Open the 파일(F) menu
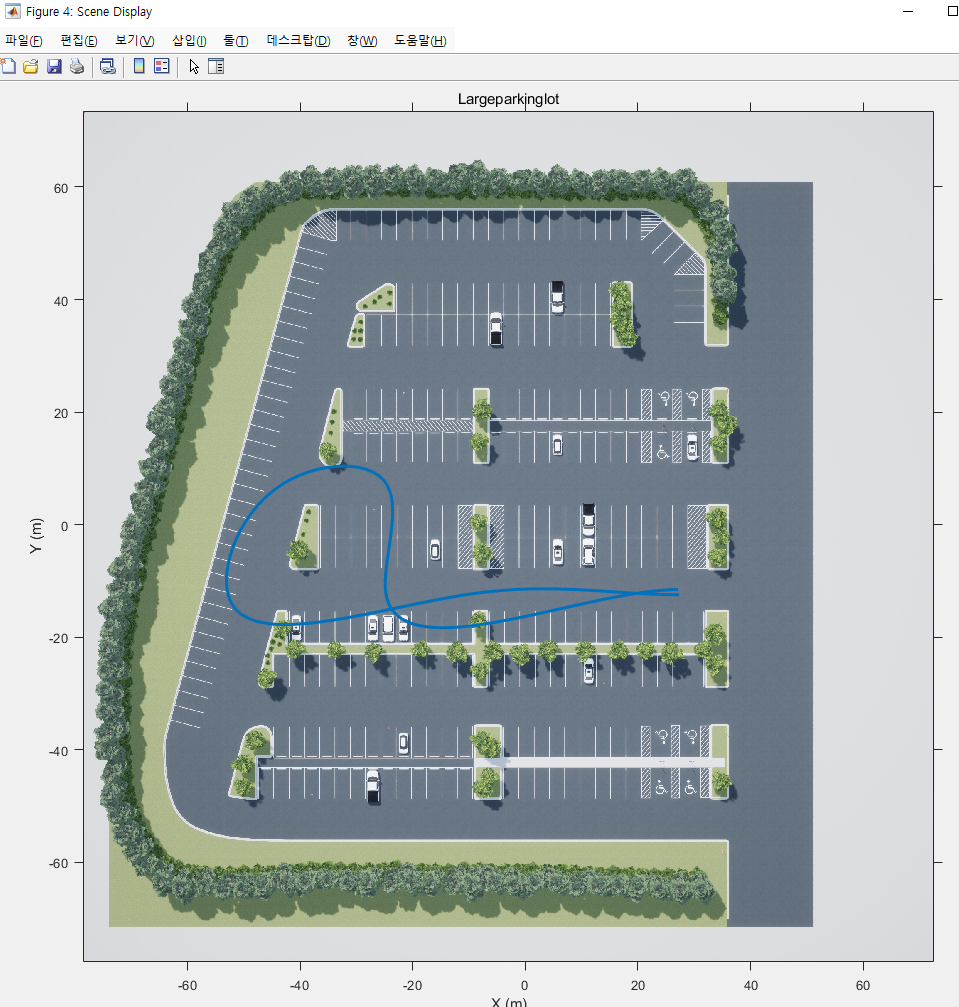The height and width of the screenshot is (1007, 959). tap(24, 40)
